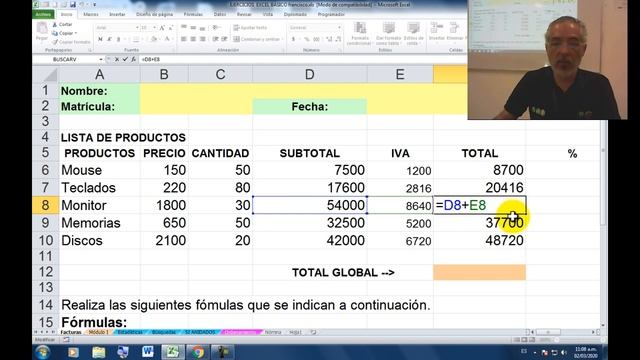
Task: Click the increase decimals icon
Action: (329, 39)
